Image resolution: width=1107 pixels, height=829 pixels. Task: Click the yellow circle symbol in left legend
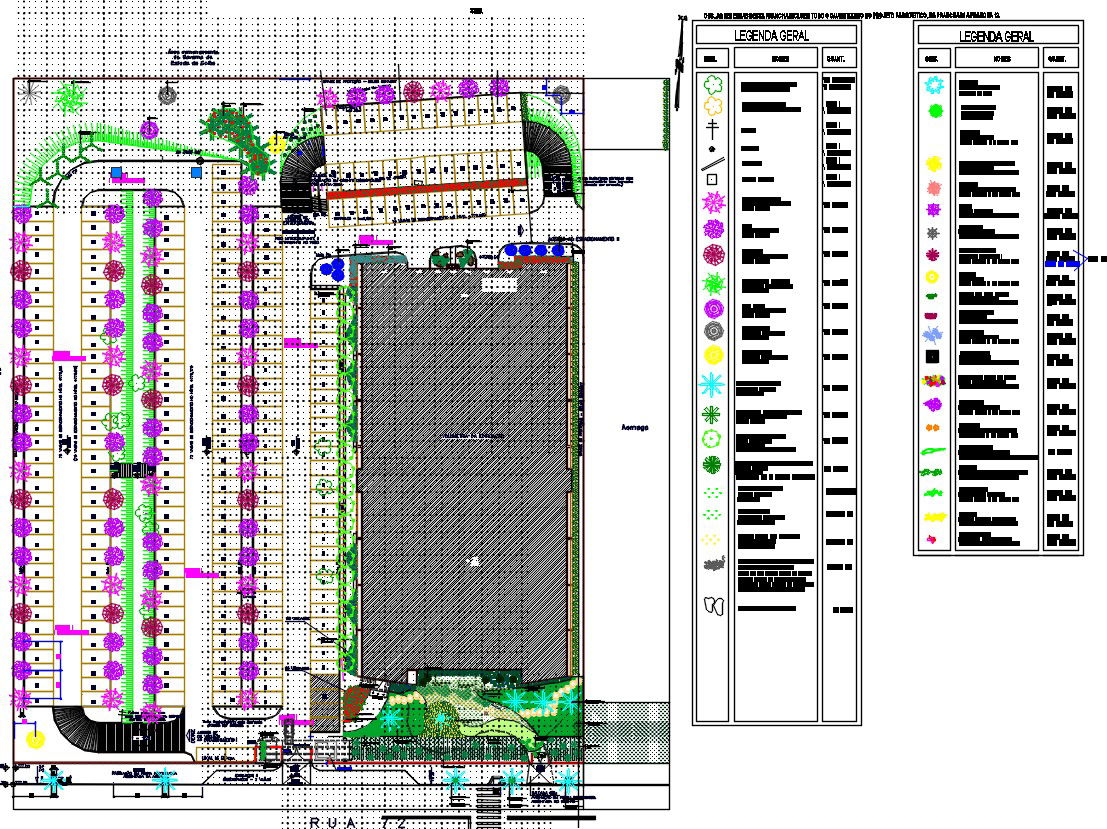point(713,354)
